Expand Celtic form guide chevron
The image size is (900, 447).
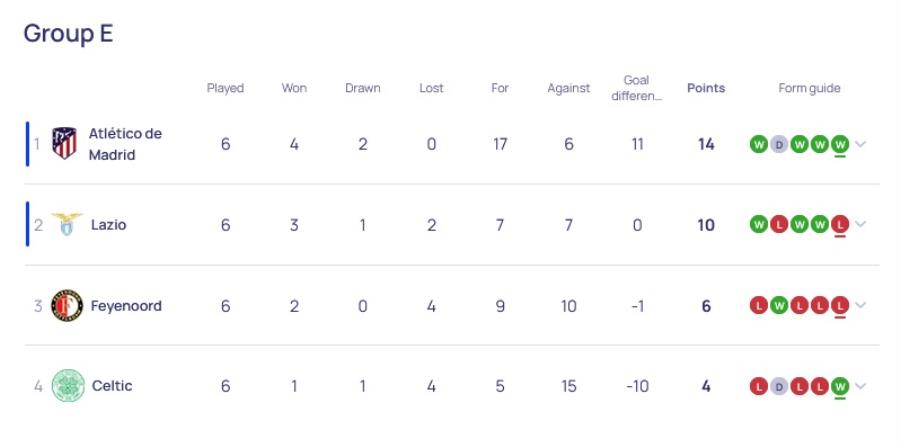pos(860,386)
